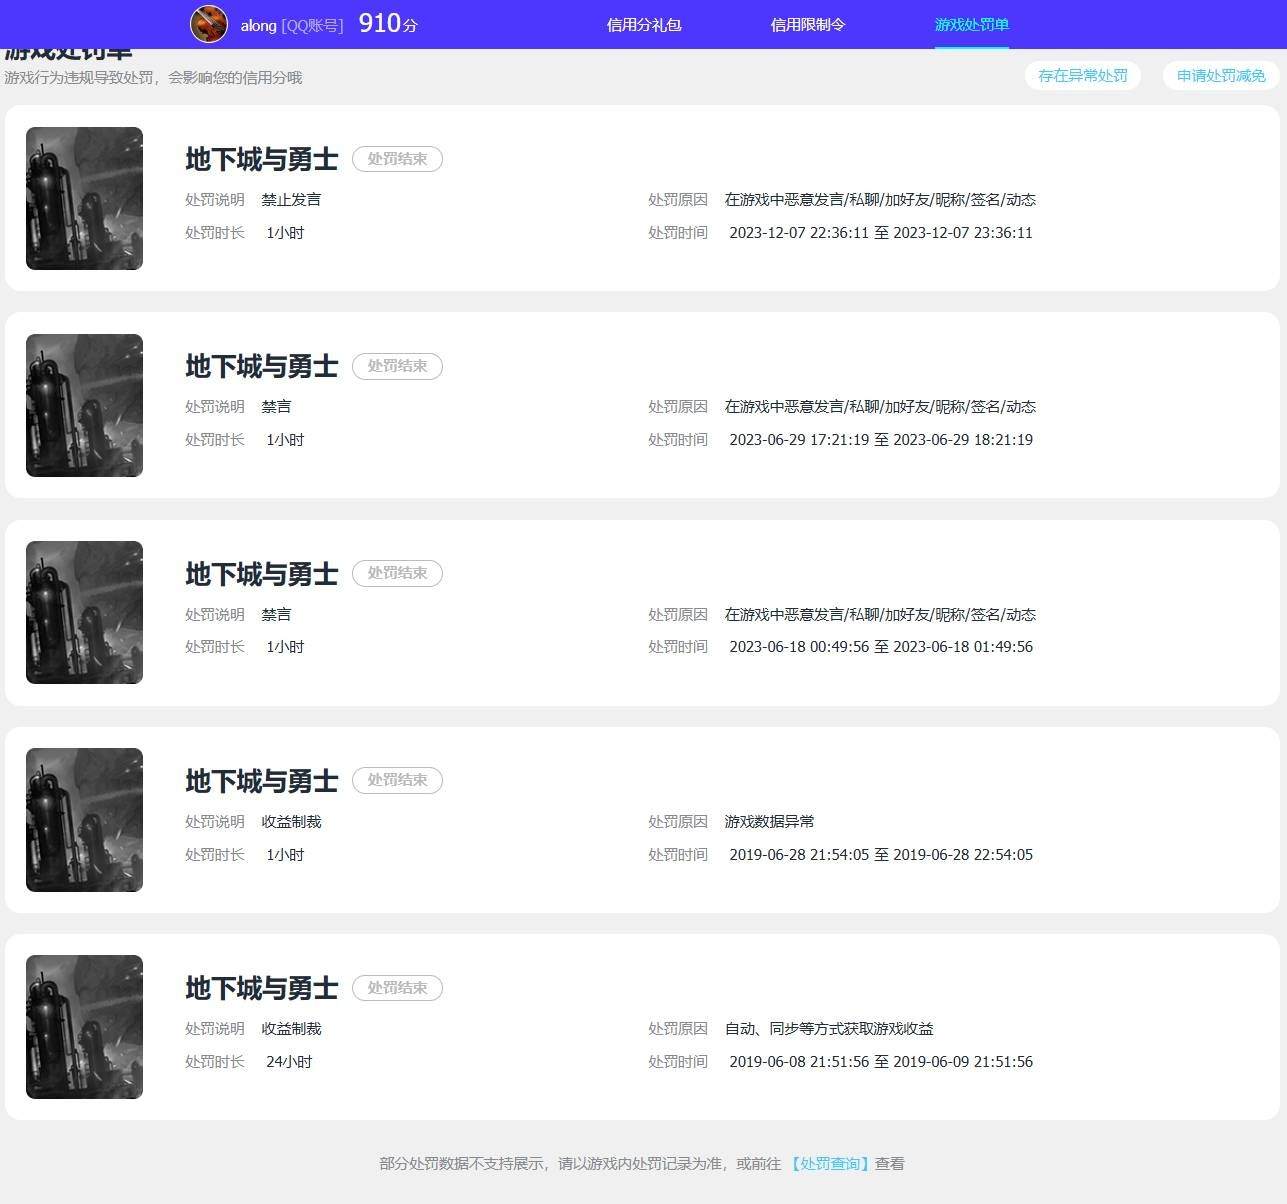Click game thumbnail of 2023-12-07 penalty
The image size is (1287, 1204).
tap(84, 198)
